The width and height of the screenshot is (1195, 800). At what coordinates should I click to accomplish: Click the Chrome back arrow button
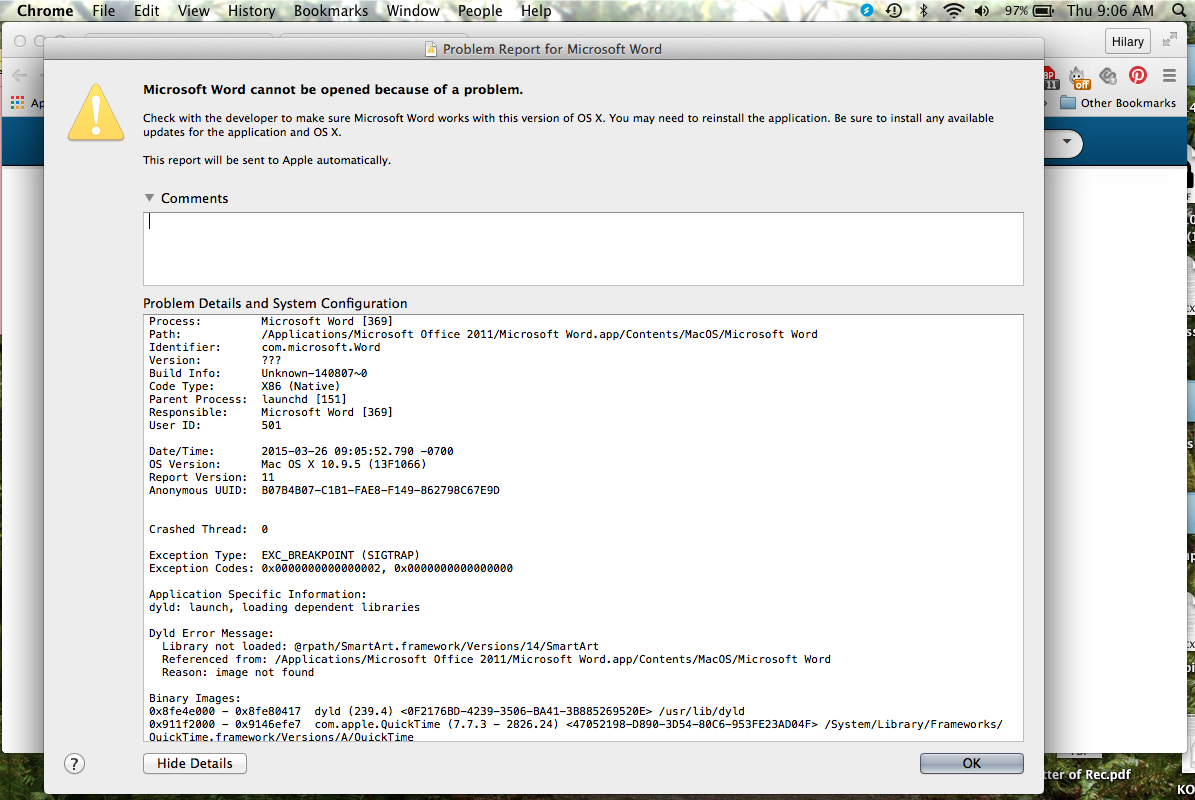click(20, 75)
